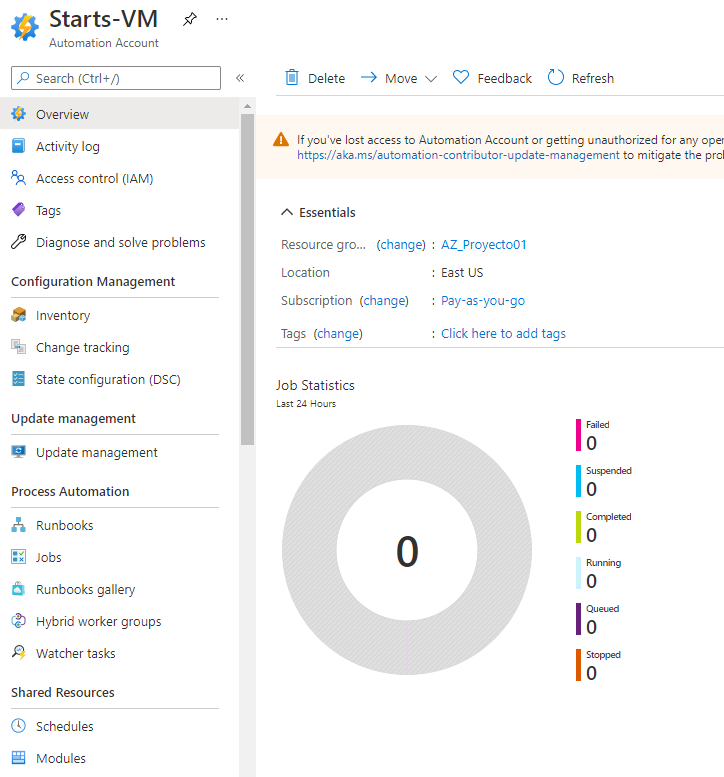Open the ellipsis more options menu

click(x=222, y=19)
